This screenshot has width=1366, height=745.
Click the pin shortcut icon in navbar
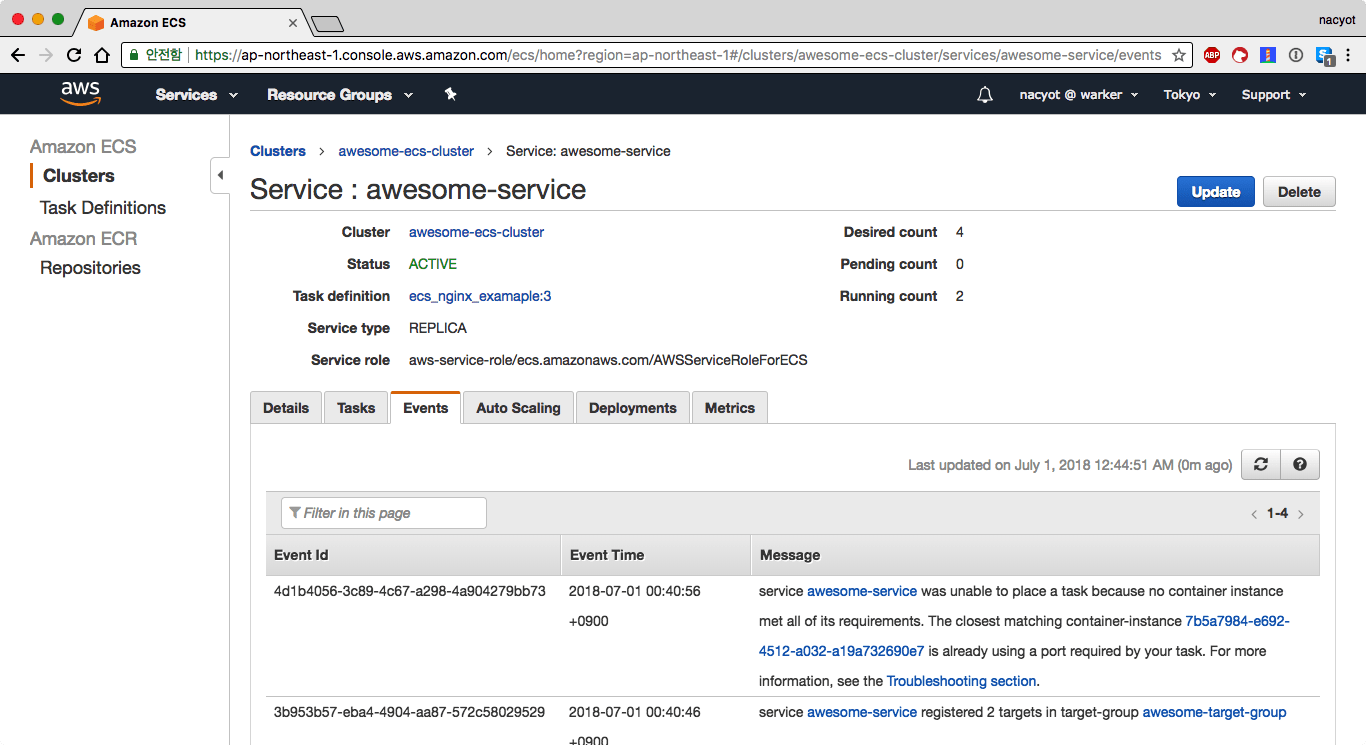pos(450,94)
